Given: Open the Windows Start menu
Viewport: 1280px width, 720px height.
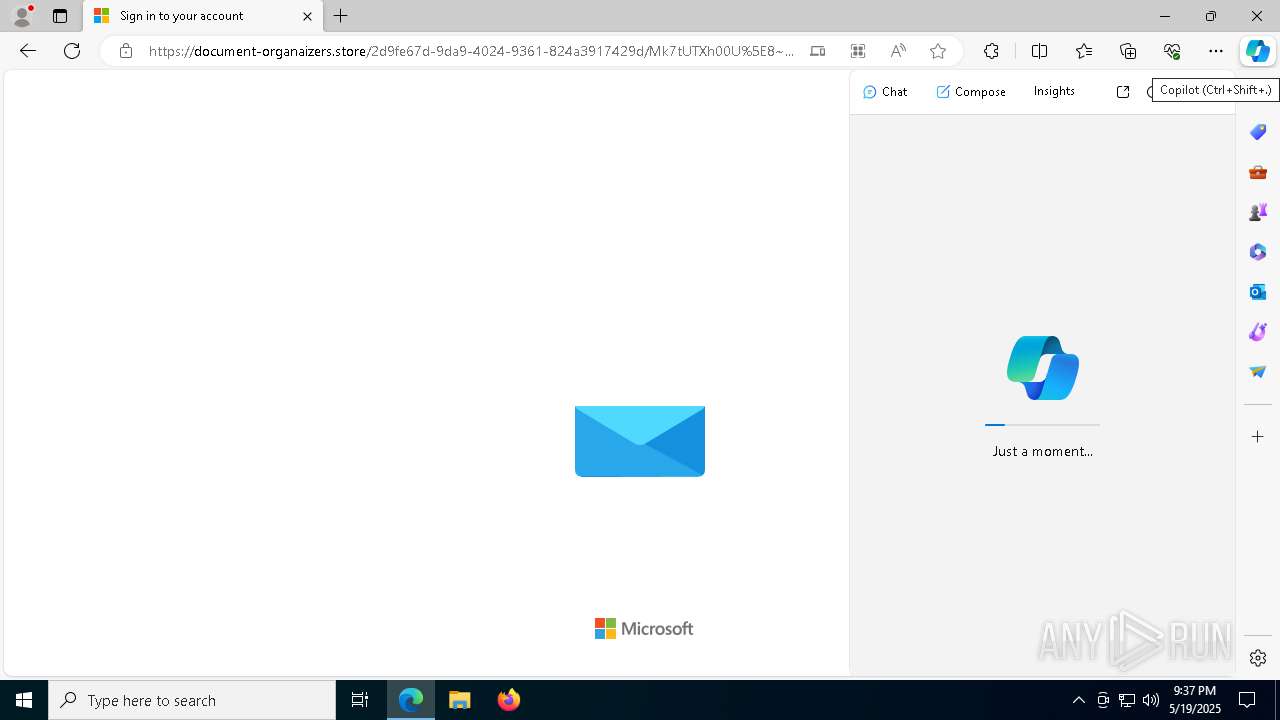Looking at the screenshot, I should click(24, 700).
